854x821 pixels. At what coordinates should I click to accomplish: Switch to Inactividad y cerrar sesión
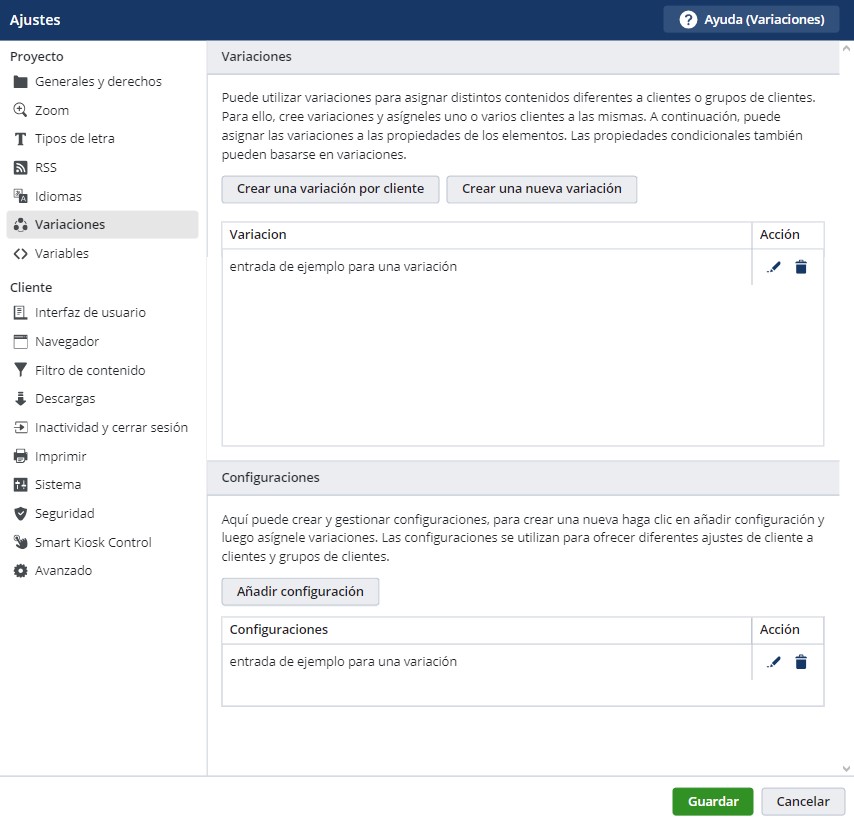[111, 427]
